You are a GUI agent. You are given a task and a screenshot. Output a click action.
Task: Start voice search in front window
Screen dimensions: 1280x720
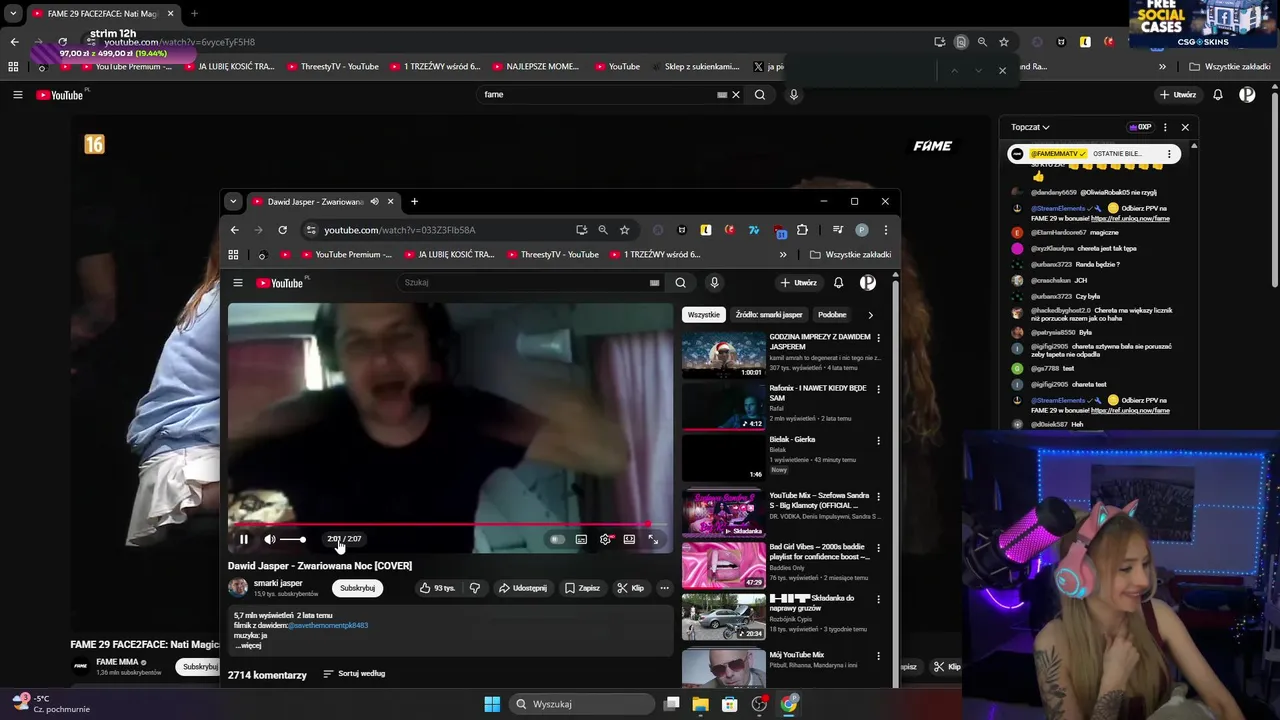coord(714,283)
